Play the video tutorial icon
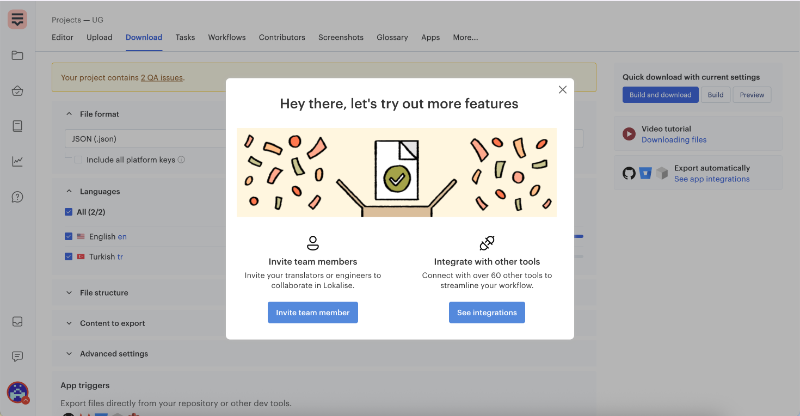The height and width of the screenshot is (416, 800). pyautogui.click(x=629, y=134)
